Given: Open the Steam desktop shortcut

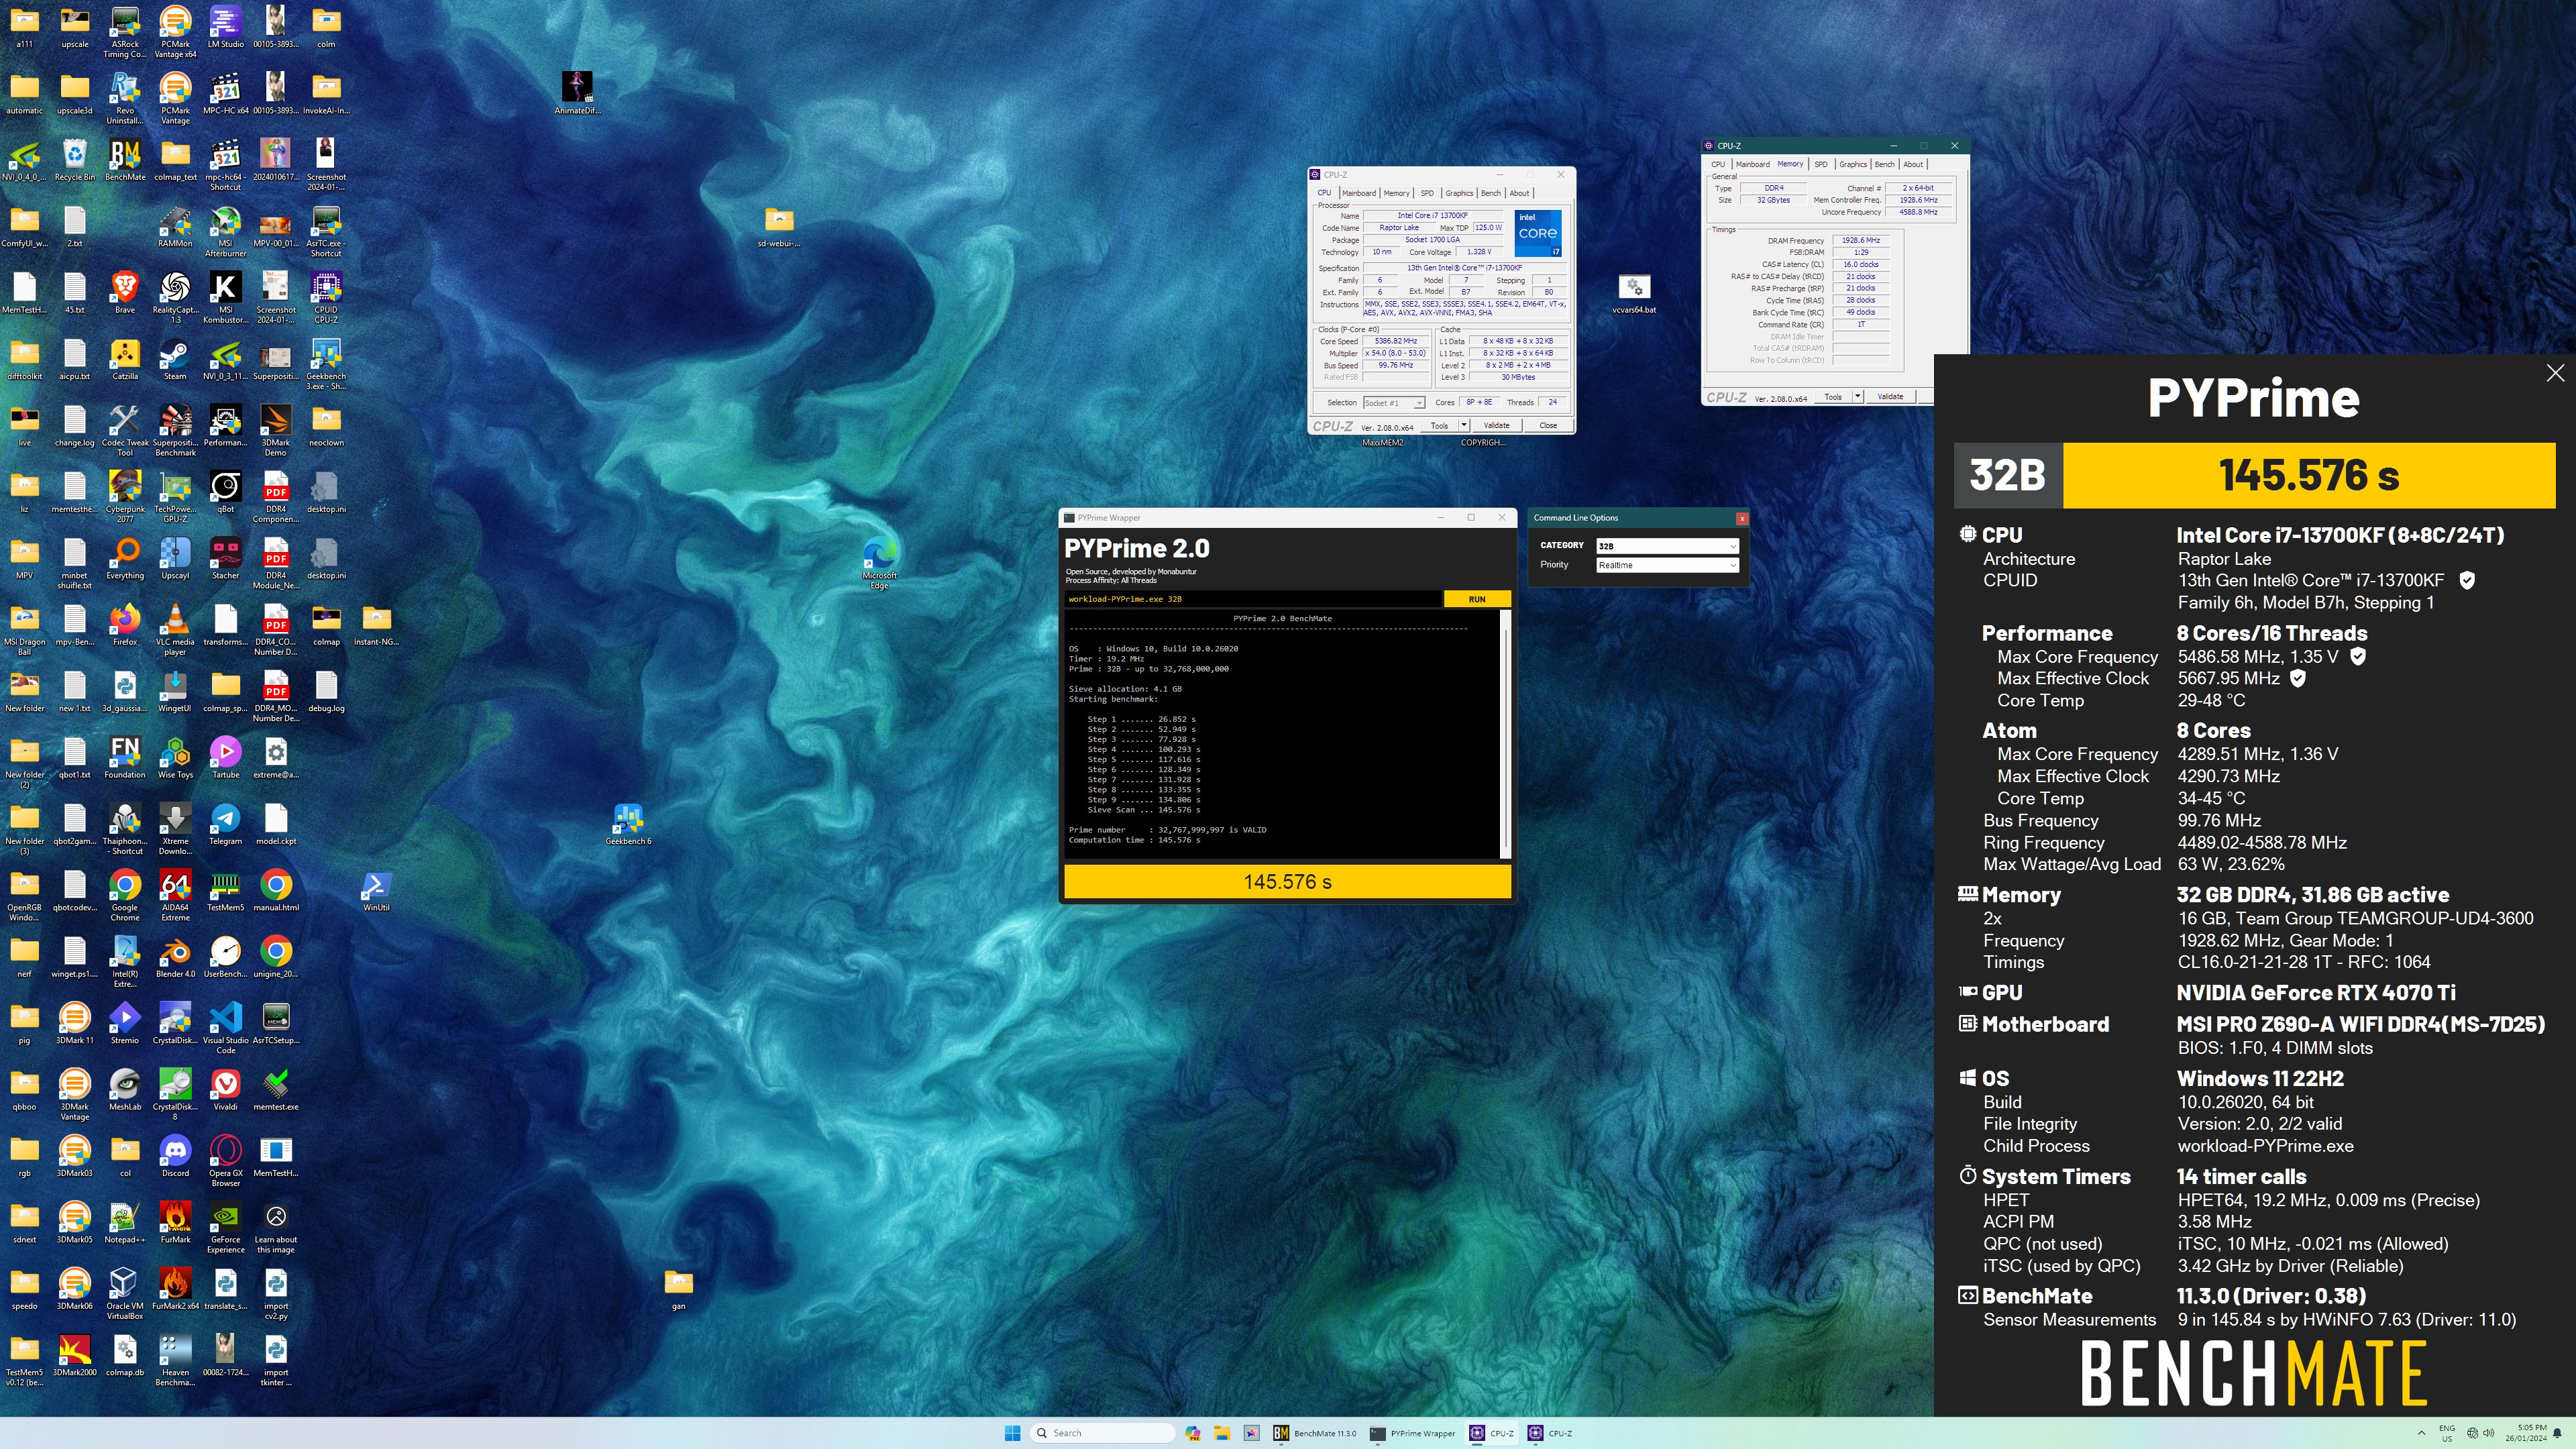Looking at the screenshot, I should click(175, 359).
